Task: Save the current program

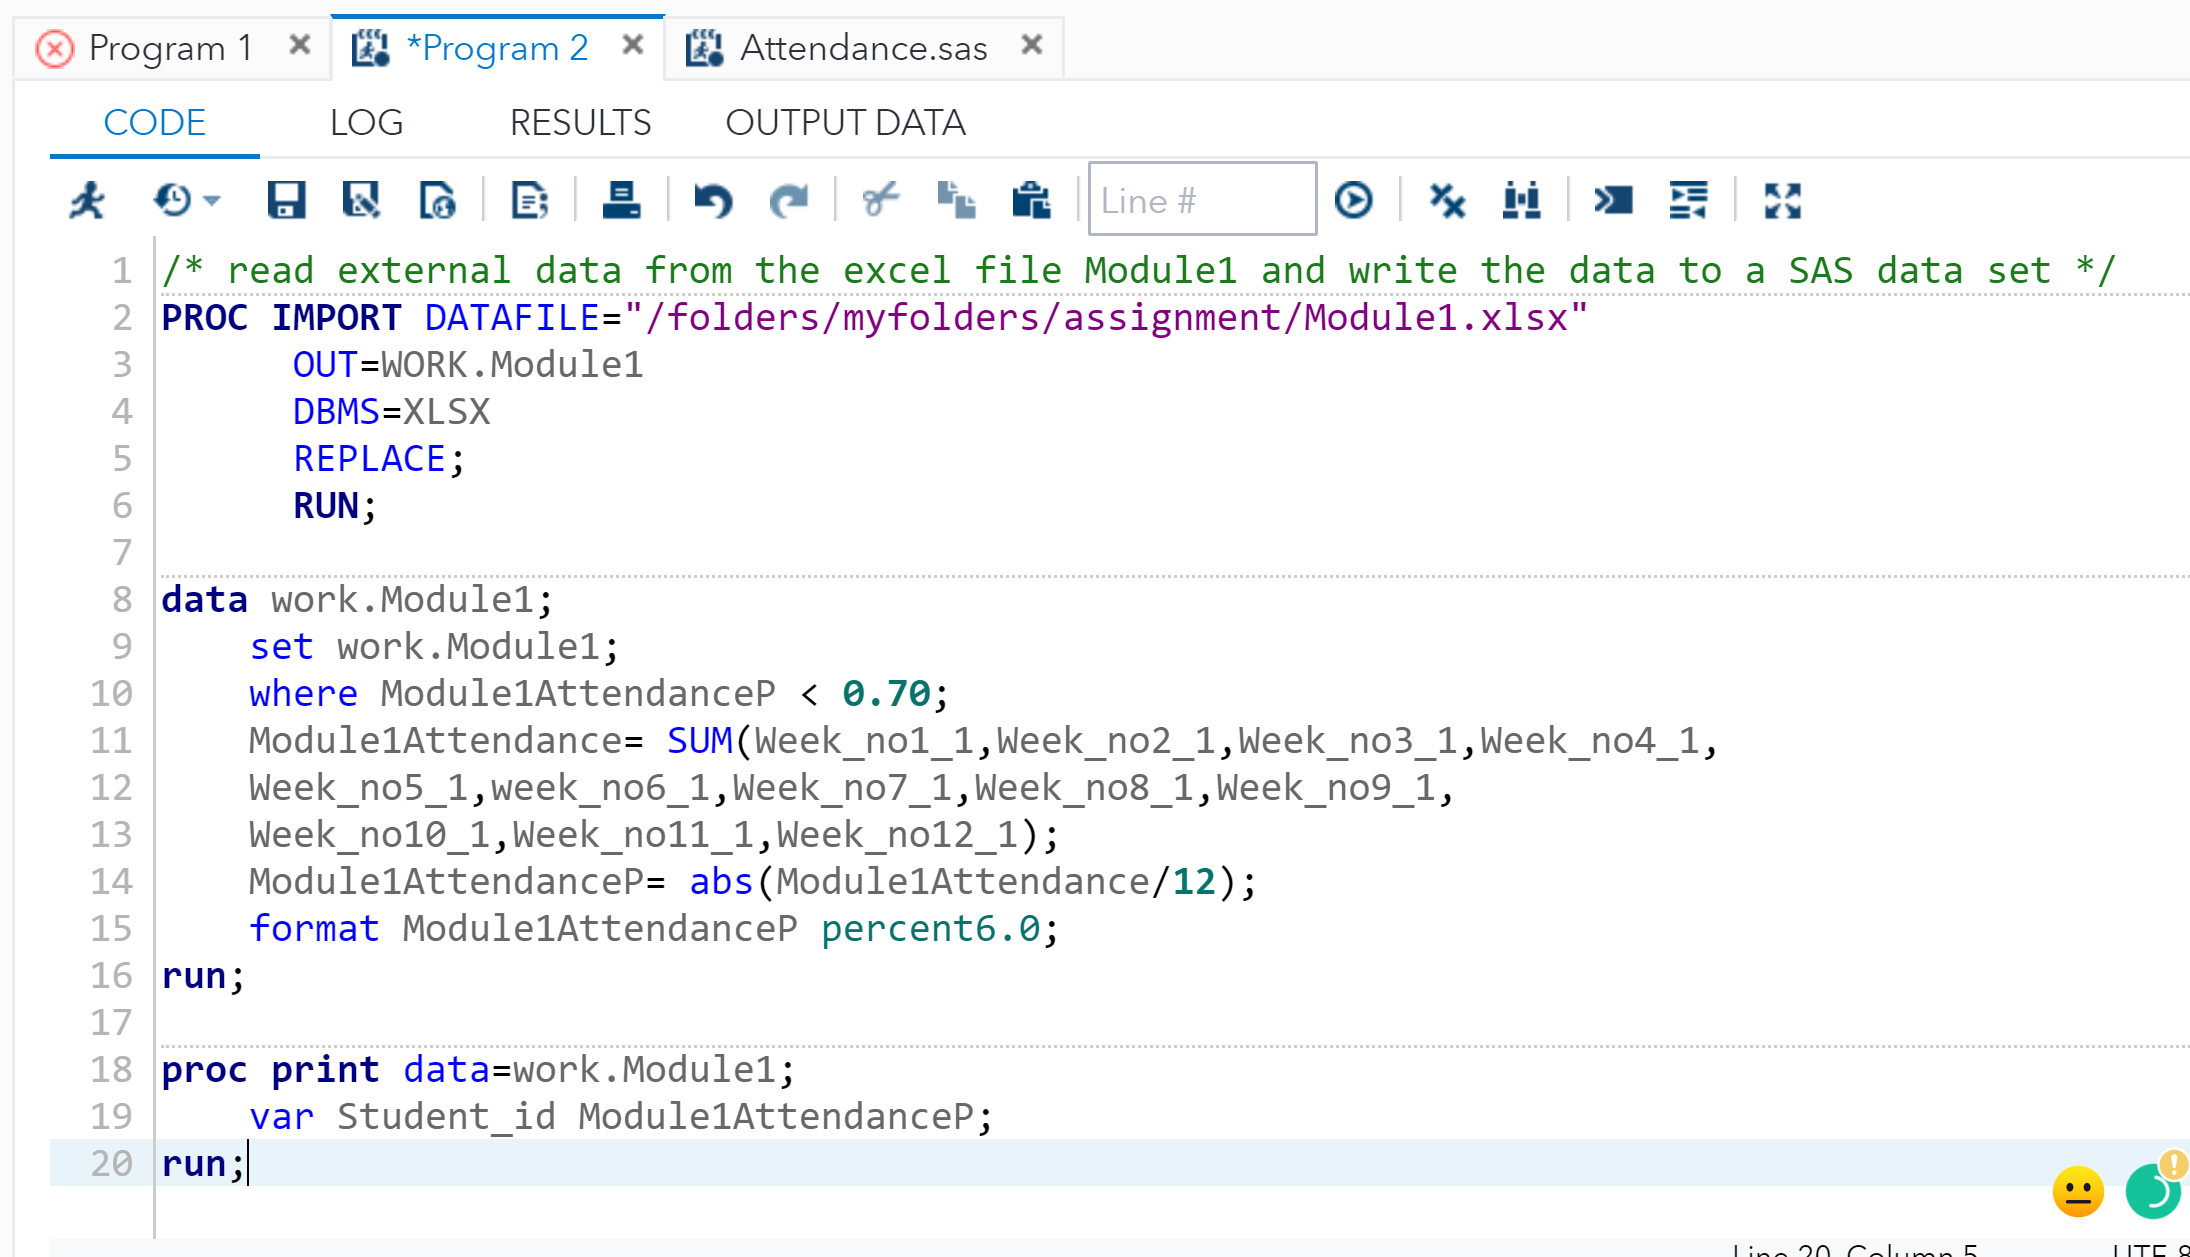Action: click(288, 199)
